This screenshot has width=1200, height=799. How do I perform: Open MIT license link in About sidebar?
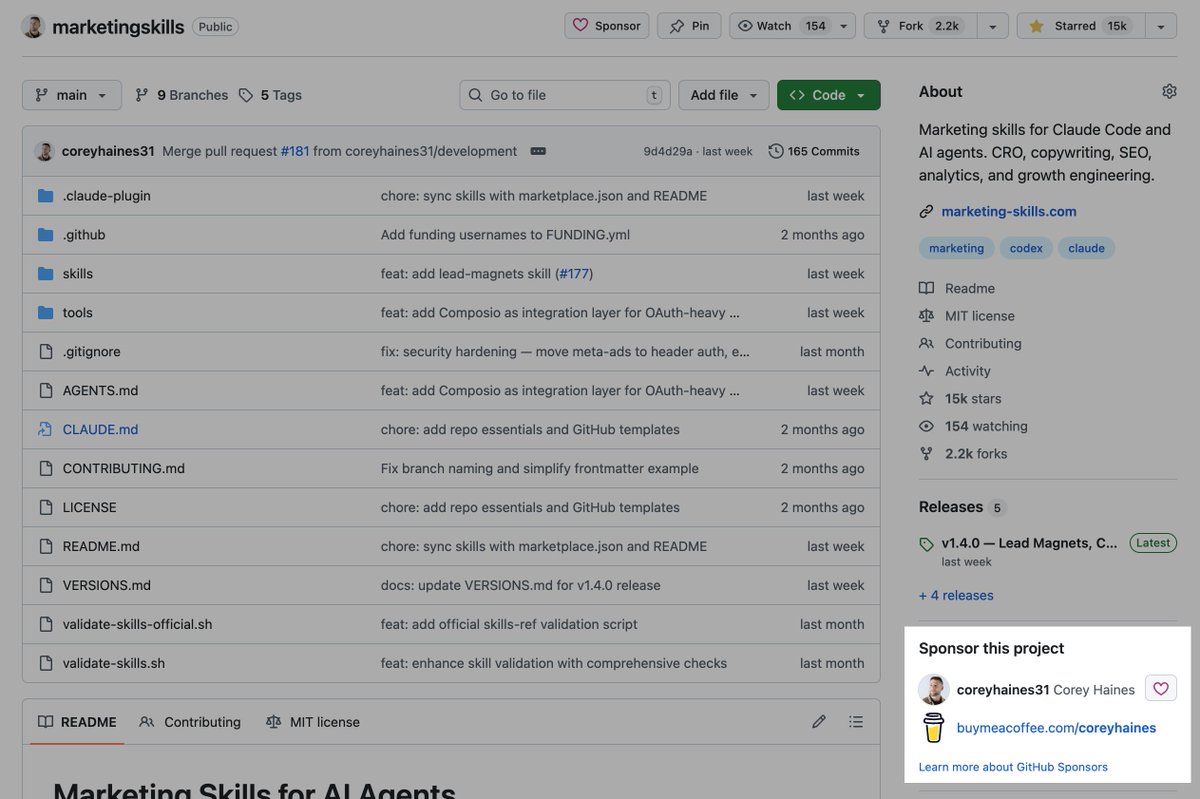(x=967, y=316)
